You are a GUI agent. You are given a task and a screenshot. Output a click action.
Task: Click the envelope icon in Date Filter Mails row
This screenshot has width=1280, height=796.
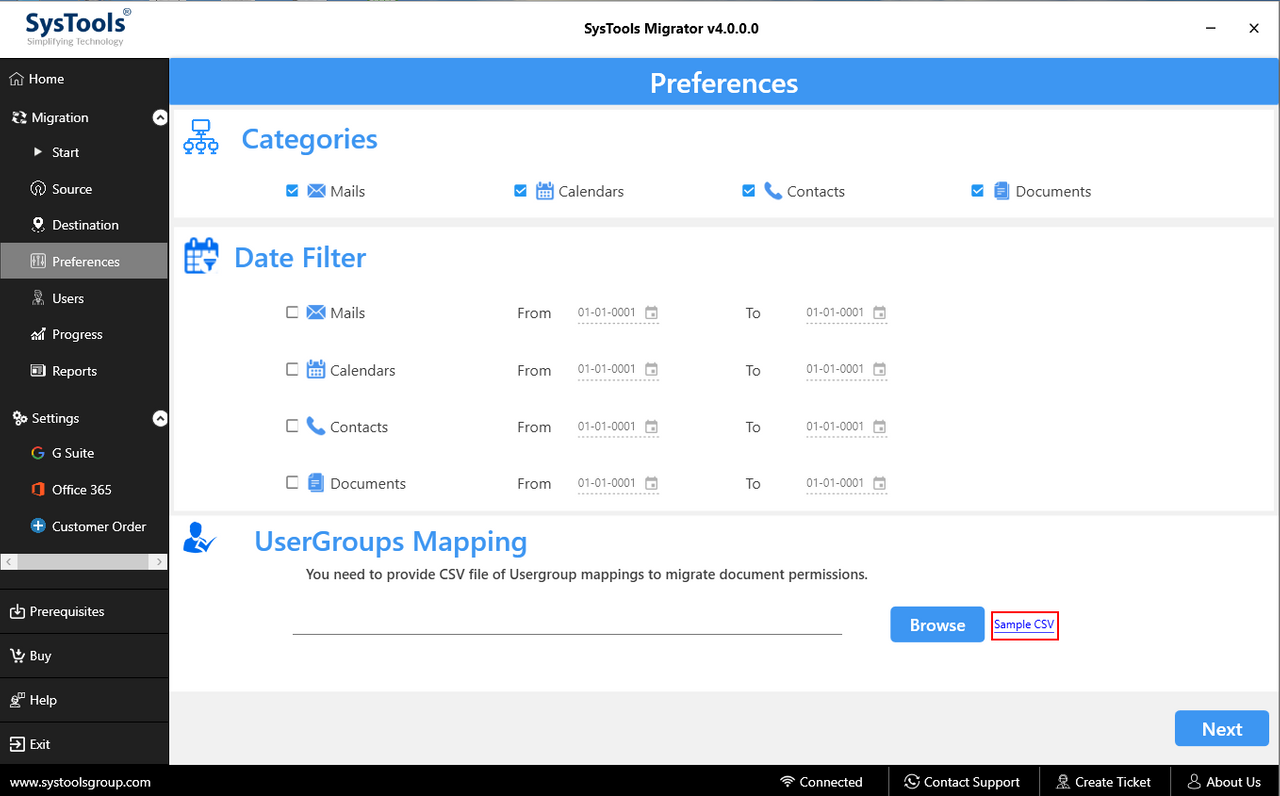[316, 312]
